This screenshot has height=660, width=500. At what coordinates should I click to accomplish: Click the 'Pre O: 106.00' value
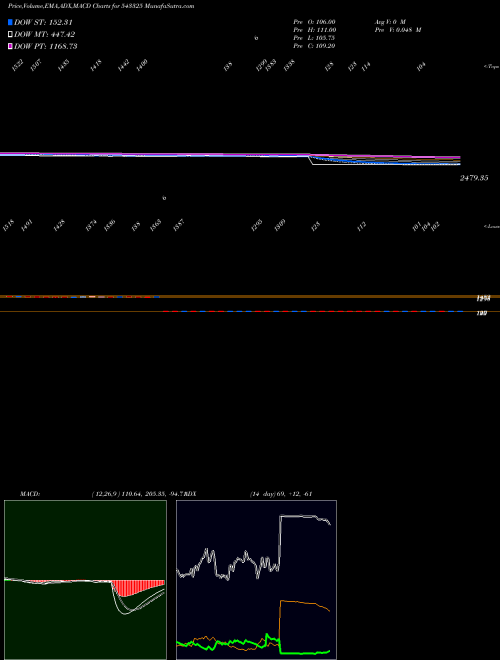[x=314, y=22]
